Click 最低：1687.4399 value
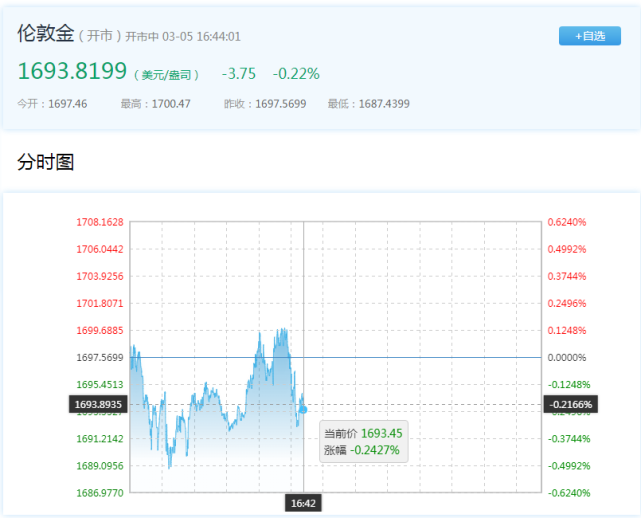 (x=368, y=104)
